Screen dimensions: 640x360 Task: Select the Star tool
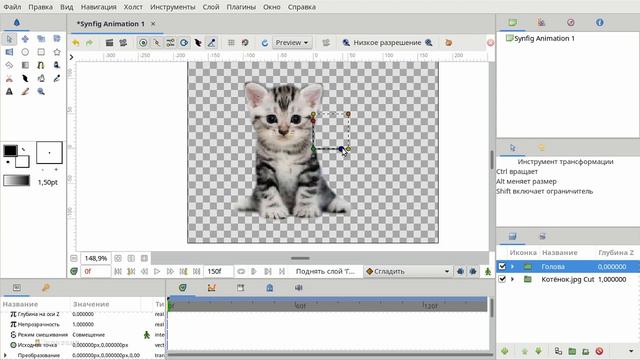(x=57, y=52)
